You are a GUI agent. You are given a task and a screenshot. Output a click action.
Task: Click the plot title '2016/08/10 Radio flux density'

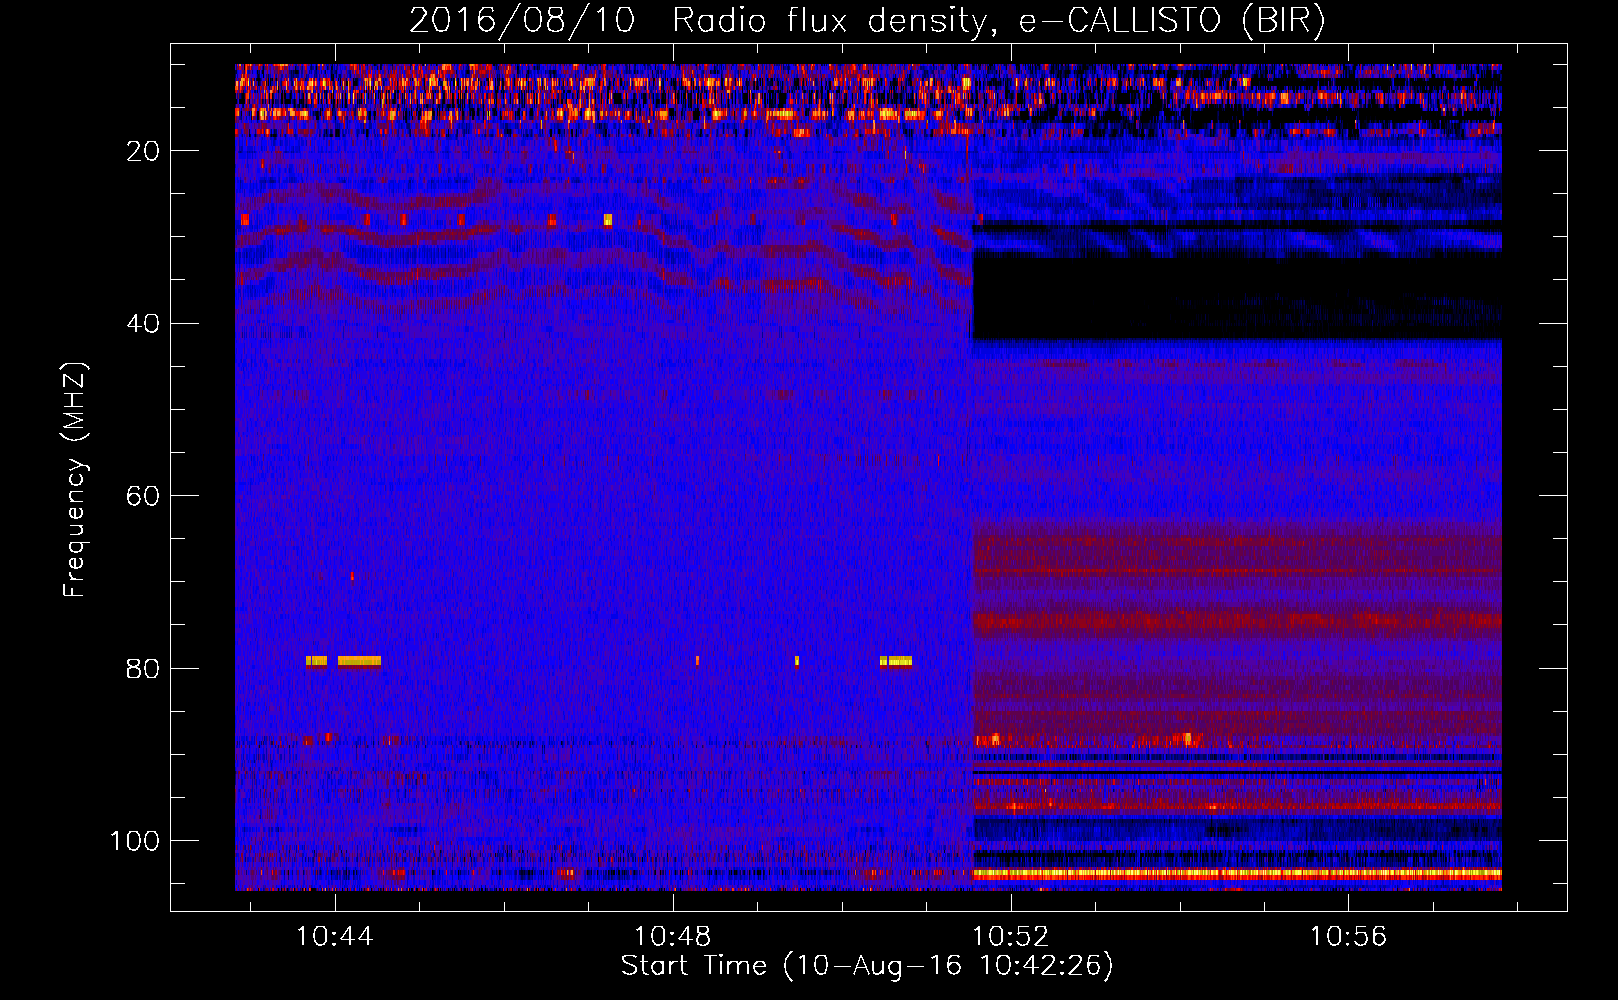(867, 21)
